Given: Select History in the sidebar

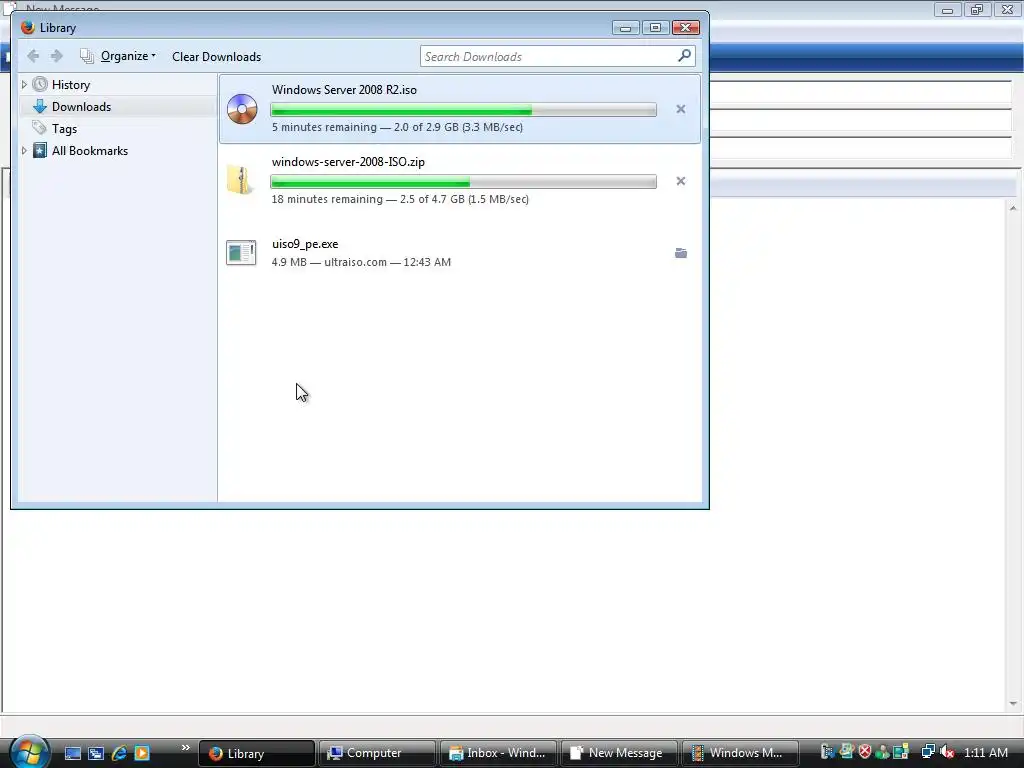Looking at the screenshot, I should (x=71, y=84).
